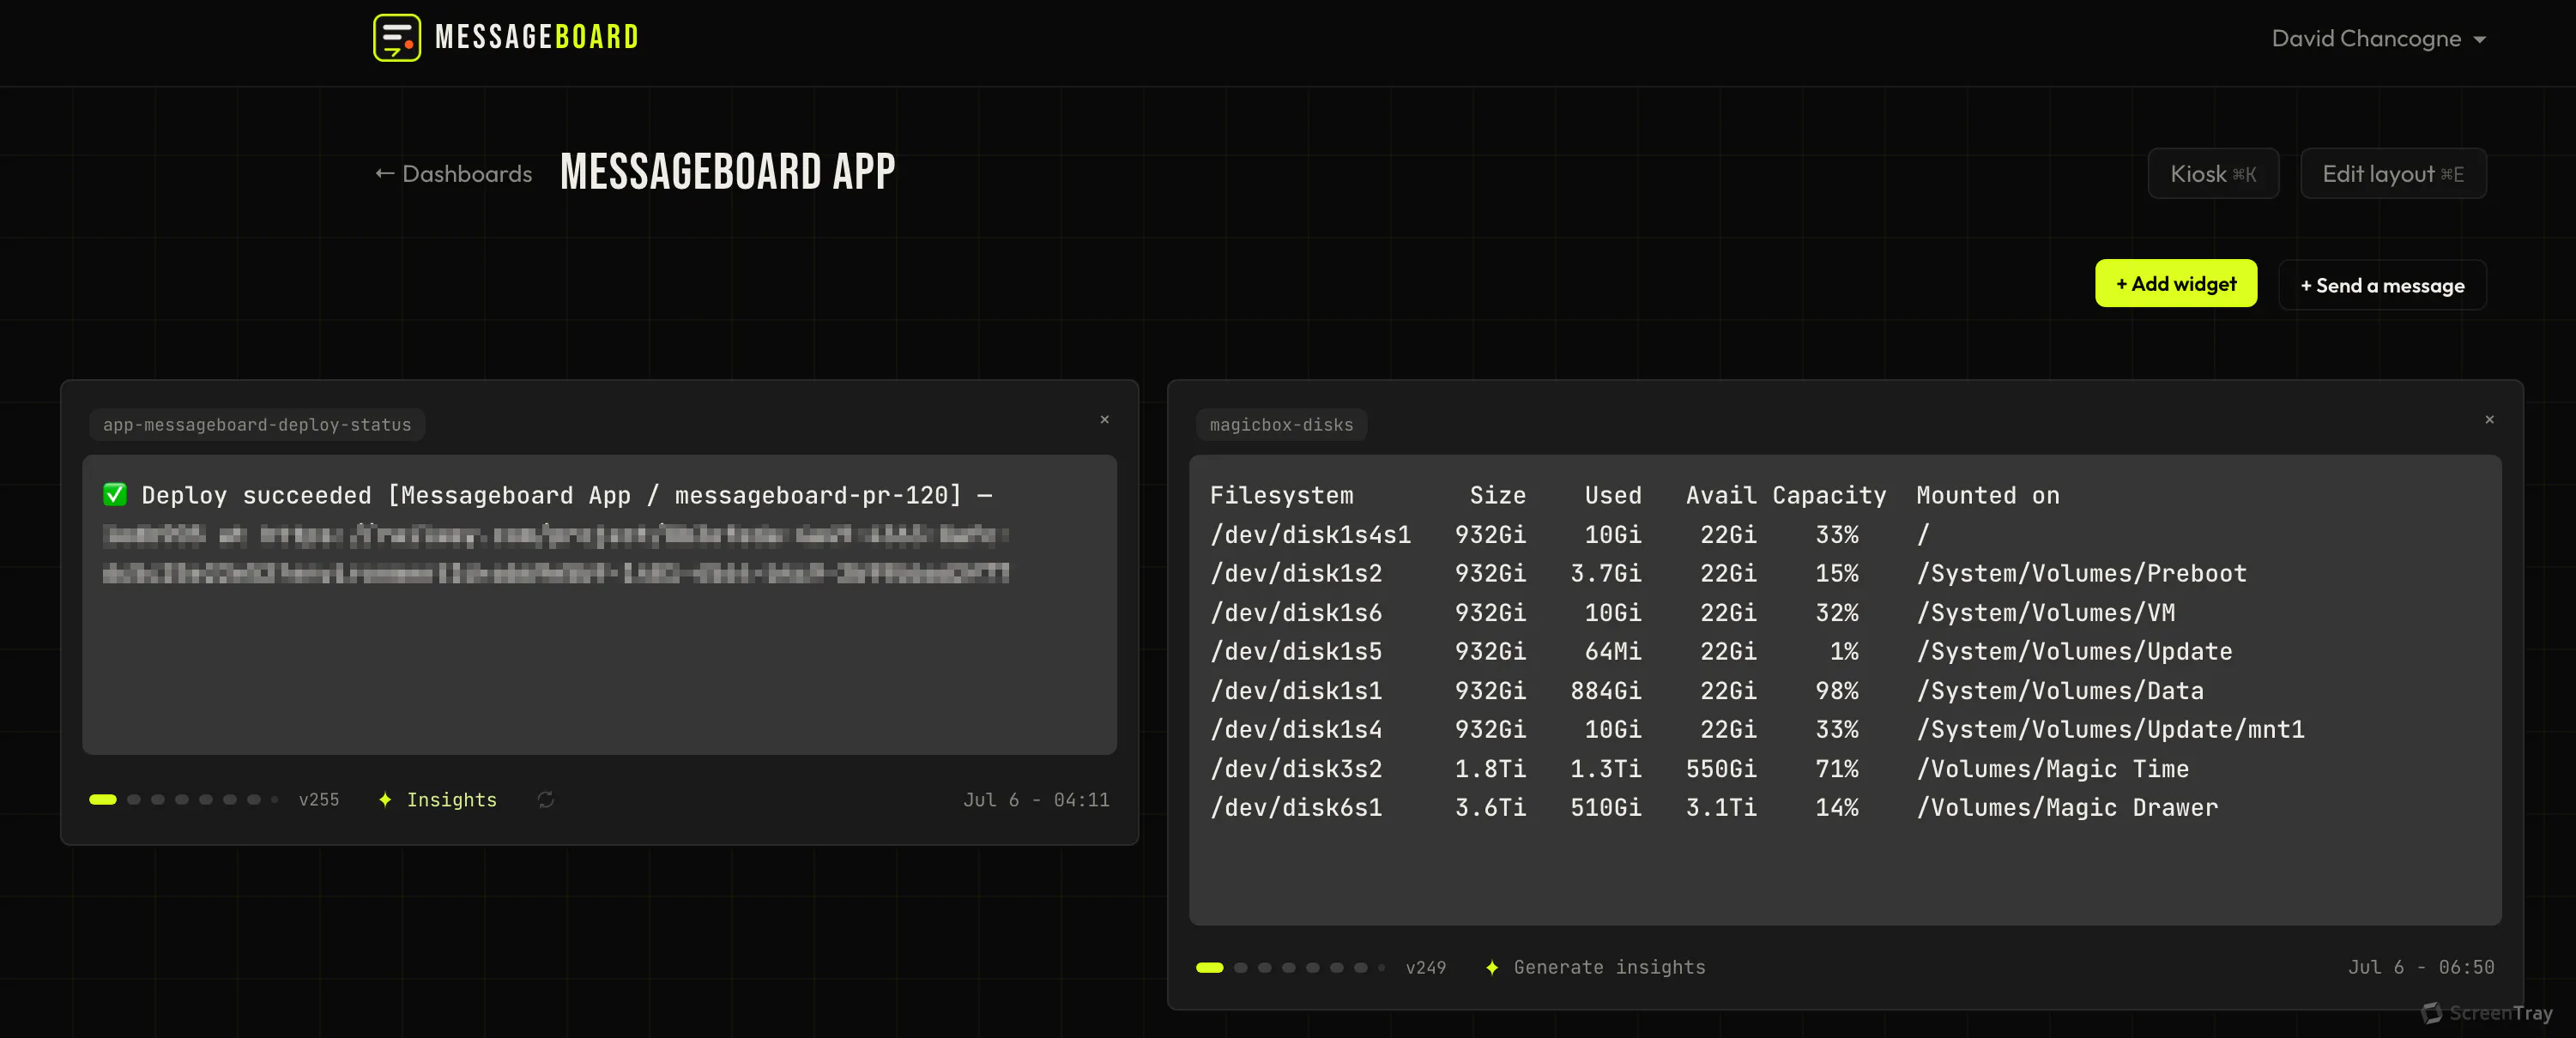Click Generate insights on magicbox-disks widget
The image size is (2576, 1038).
pos(1596,967)
